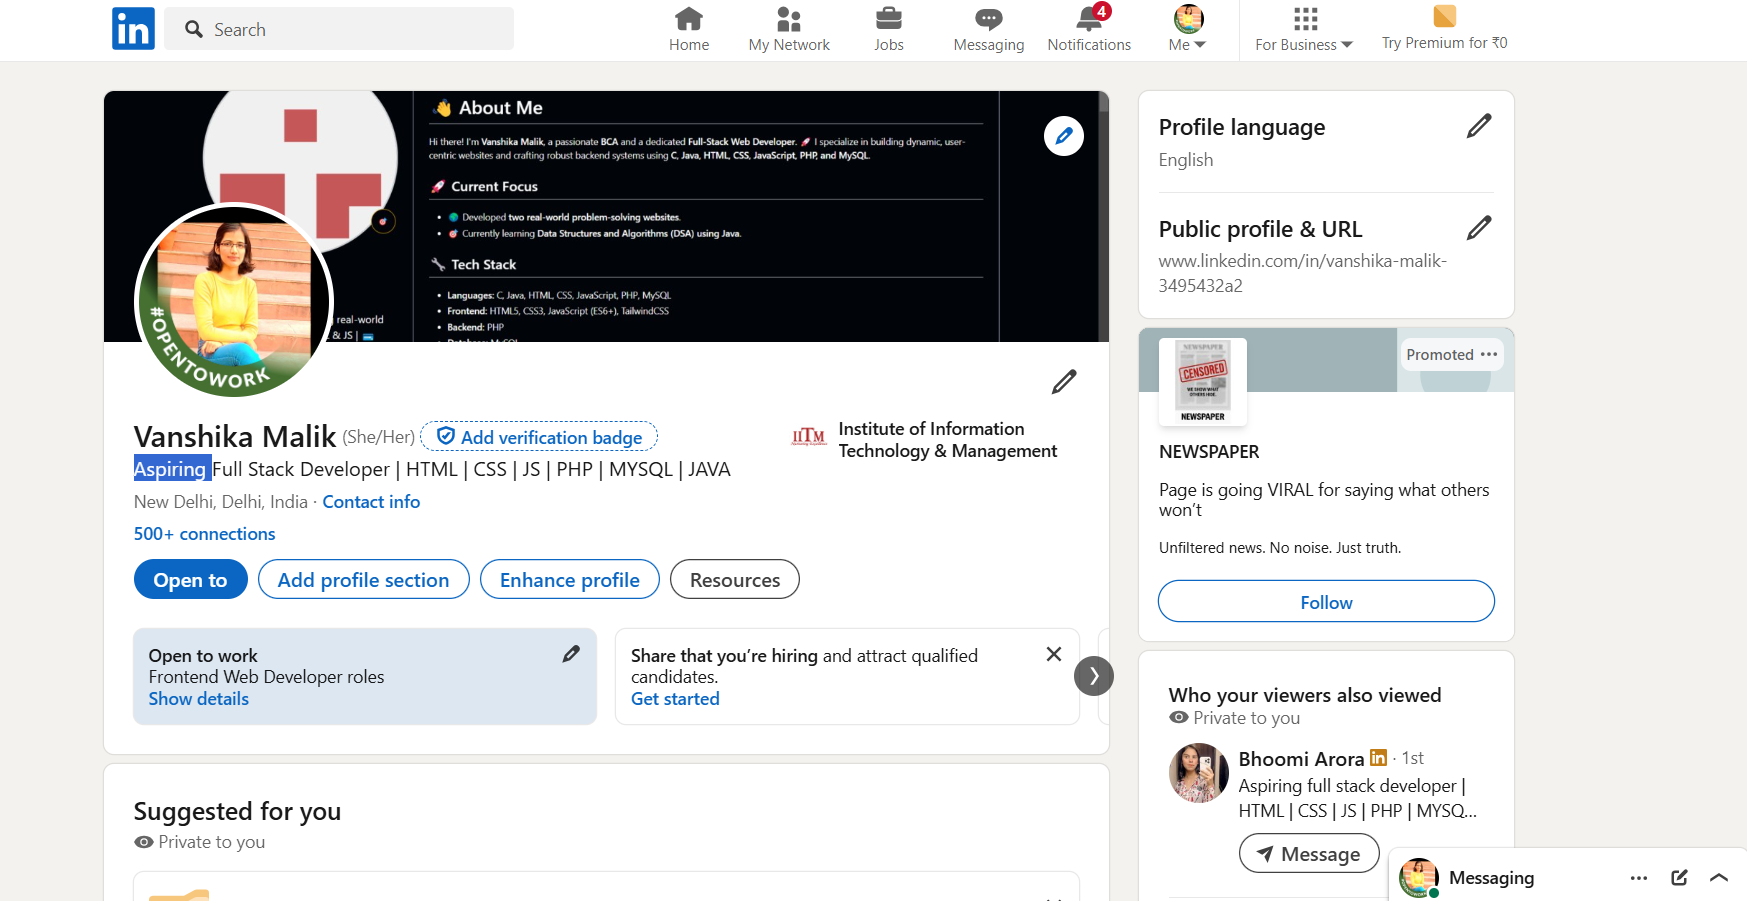Open Bhoomi Arora's profile name
Viewport: 1747px width, 901px height.
coord(1301,759)
